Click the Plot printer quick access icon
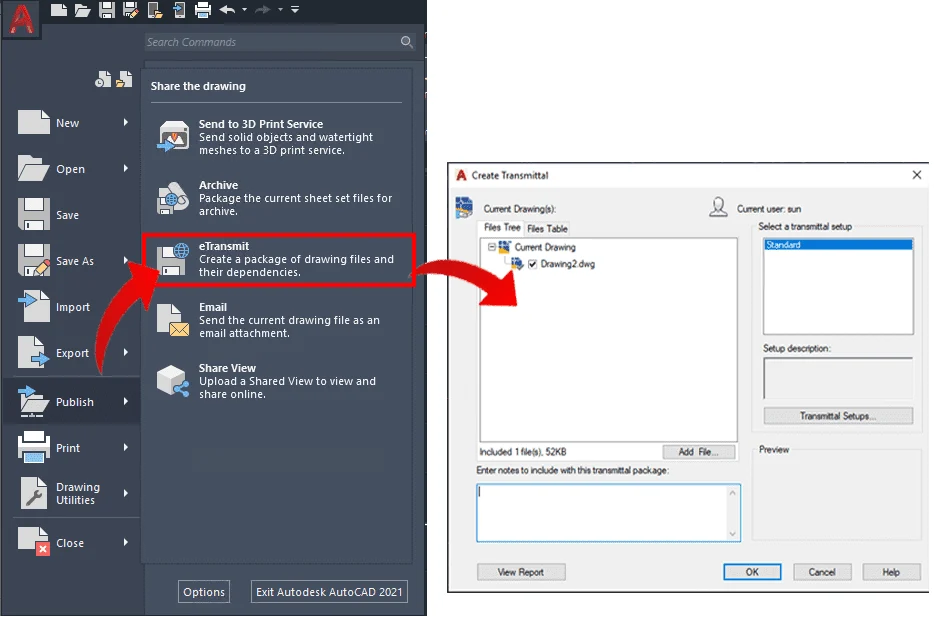The image size is (944, 624). (x=203, y=10)
